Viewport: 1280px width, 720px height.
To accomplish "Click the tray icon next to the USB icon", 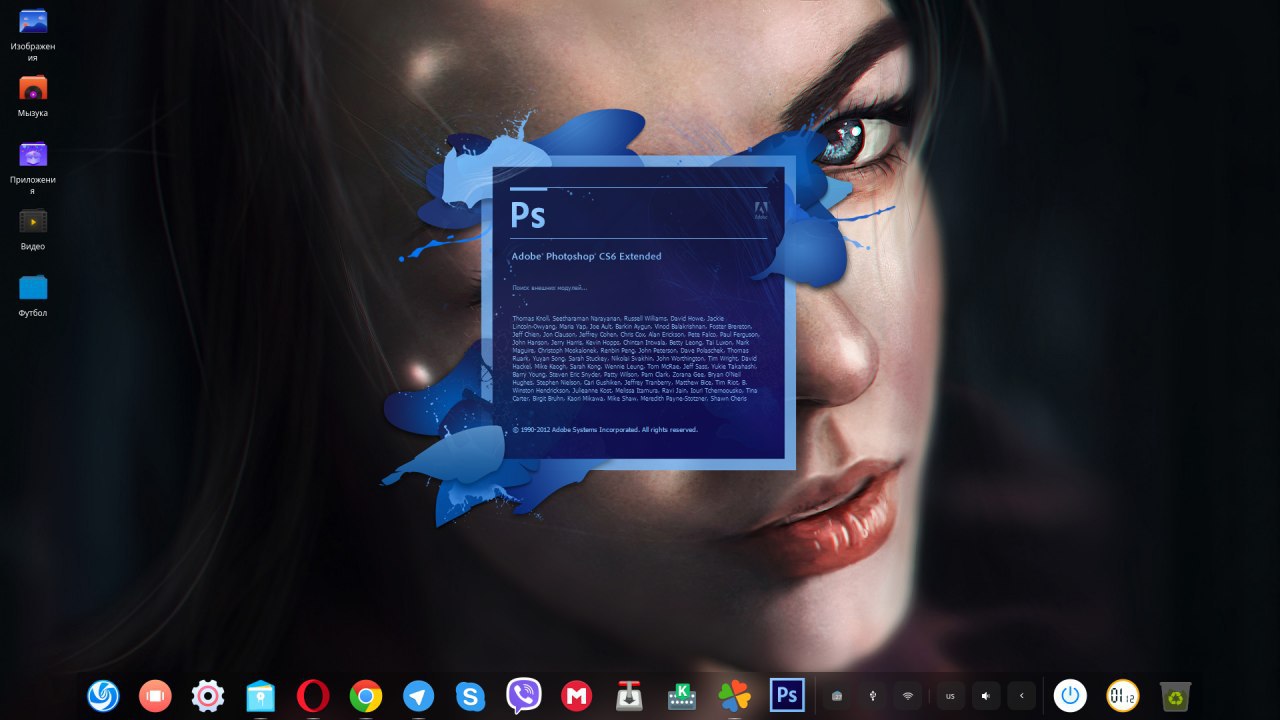I will coord(837,695).
